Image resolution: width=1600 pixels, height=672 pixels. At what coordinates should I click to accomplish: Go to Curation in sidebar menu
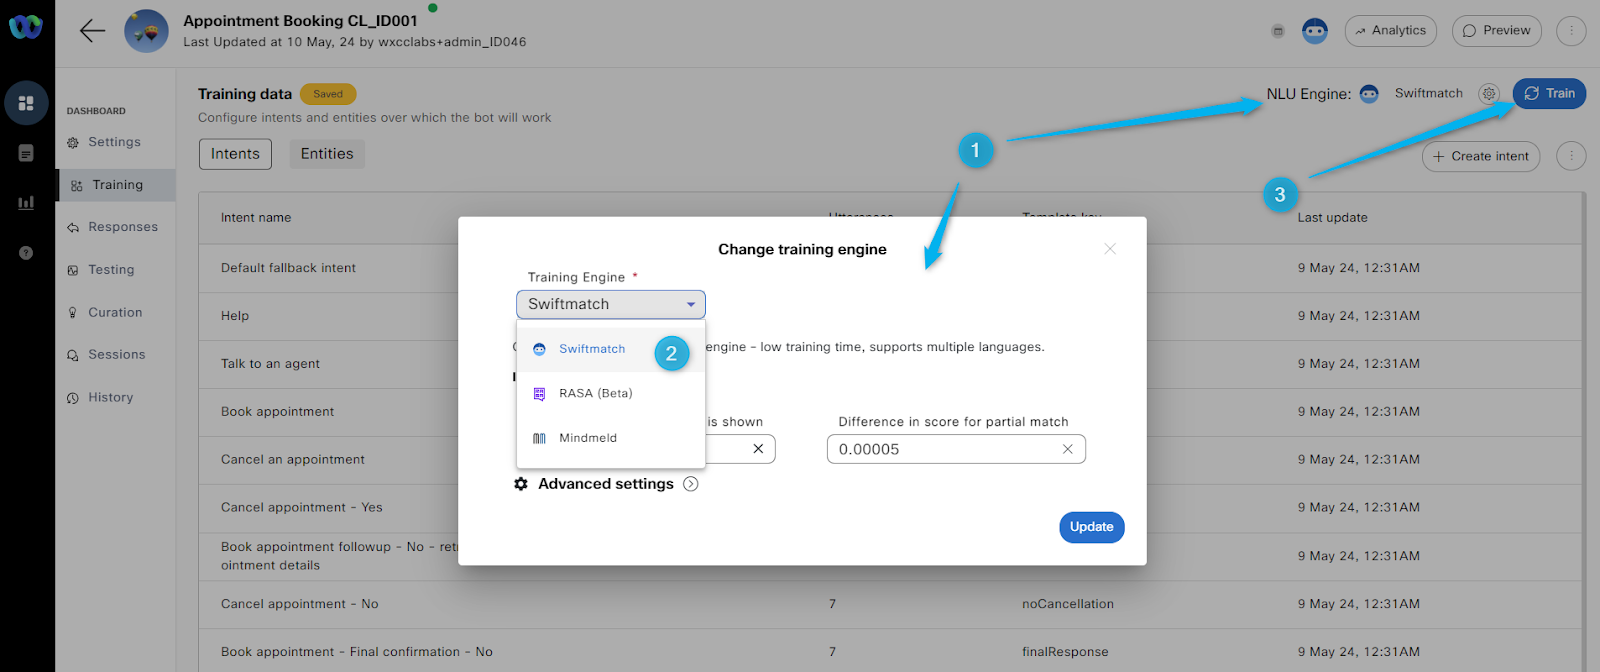tap(115, 313)
